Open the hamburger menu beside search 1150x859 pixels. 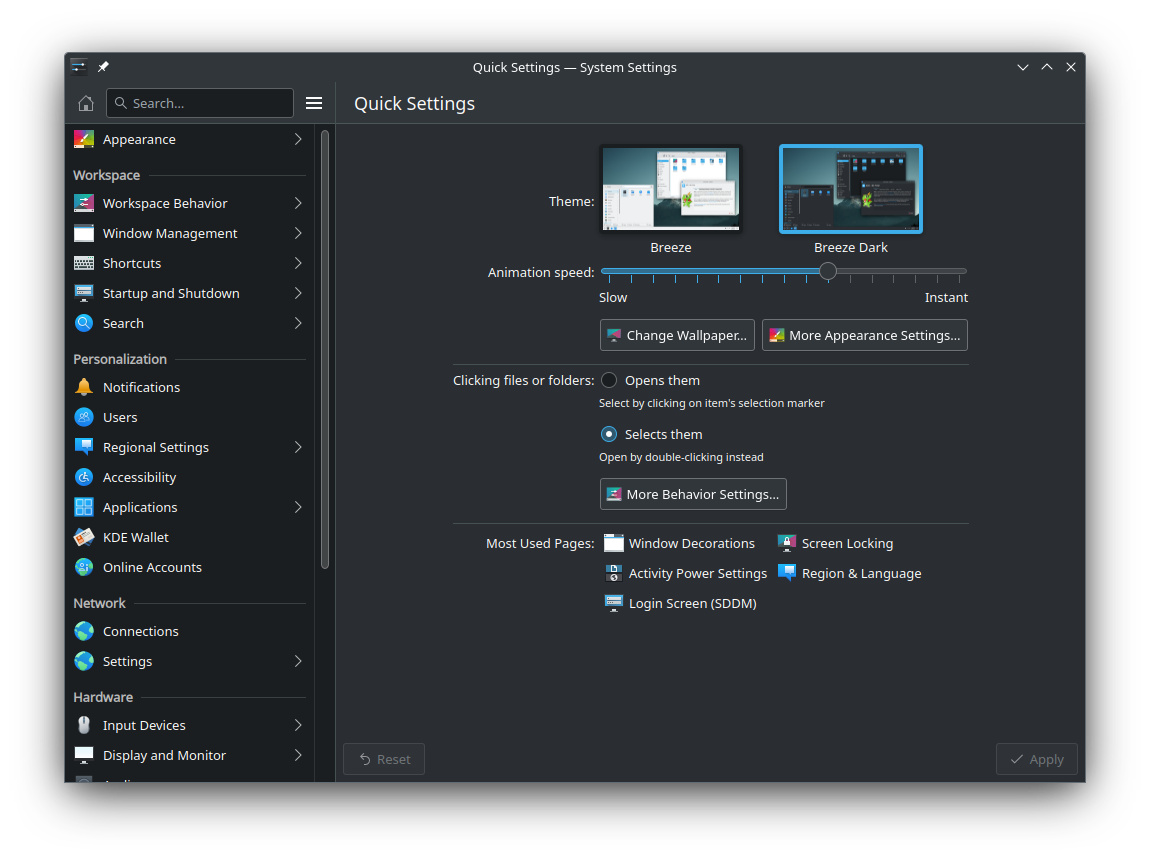(313, 102)
